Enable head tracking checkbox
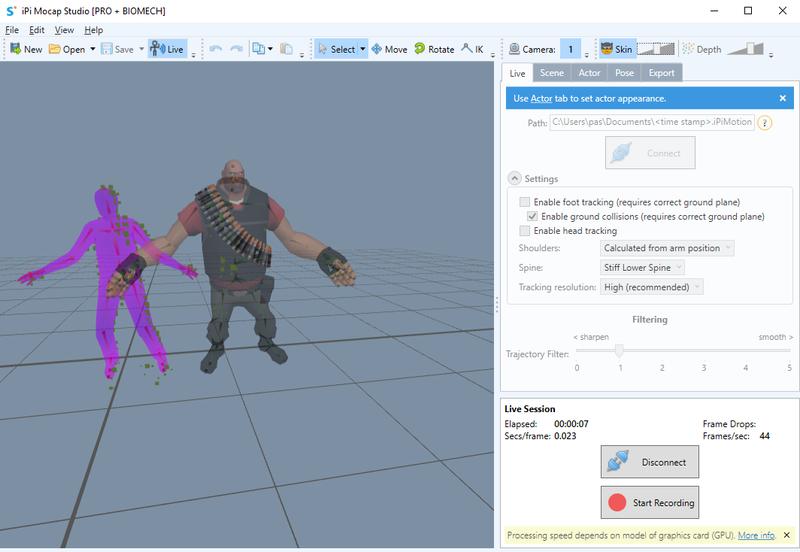This screenshot has height=552, width=800. click(x=526, y=231)
